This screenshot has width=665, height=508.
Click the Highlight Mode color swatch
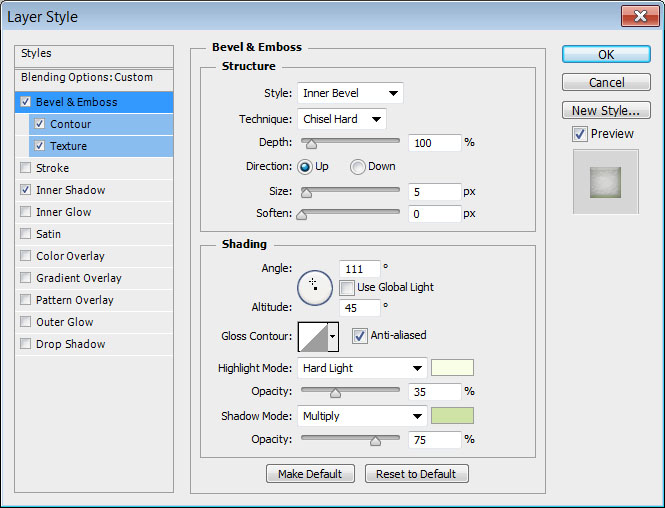click(452, 368)
